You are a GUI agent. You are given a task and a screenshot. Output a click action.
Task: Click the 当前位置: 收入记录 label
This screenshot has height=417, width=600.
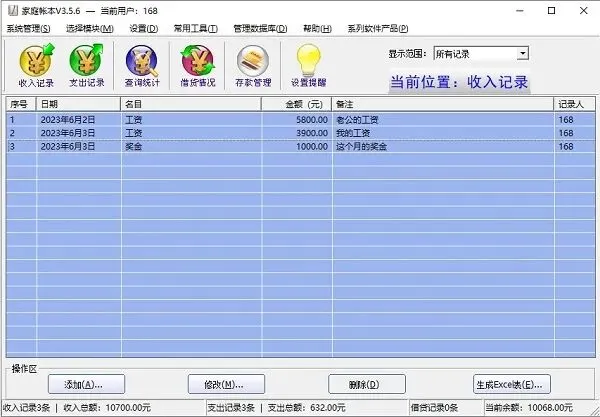pos(459,82)
